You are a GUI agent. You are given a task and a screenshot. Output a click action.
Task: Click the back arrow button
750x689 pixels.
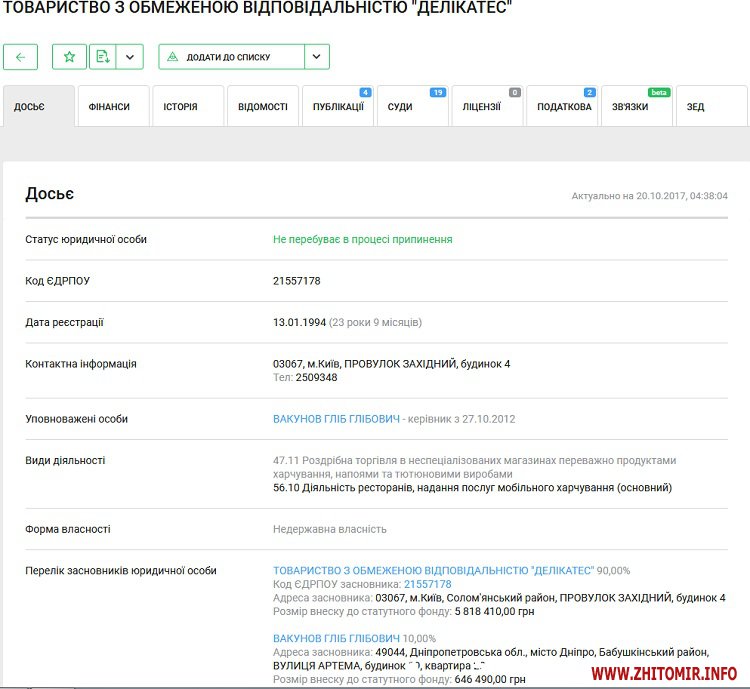point(21,57)
